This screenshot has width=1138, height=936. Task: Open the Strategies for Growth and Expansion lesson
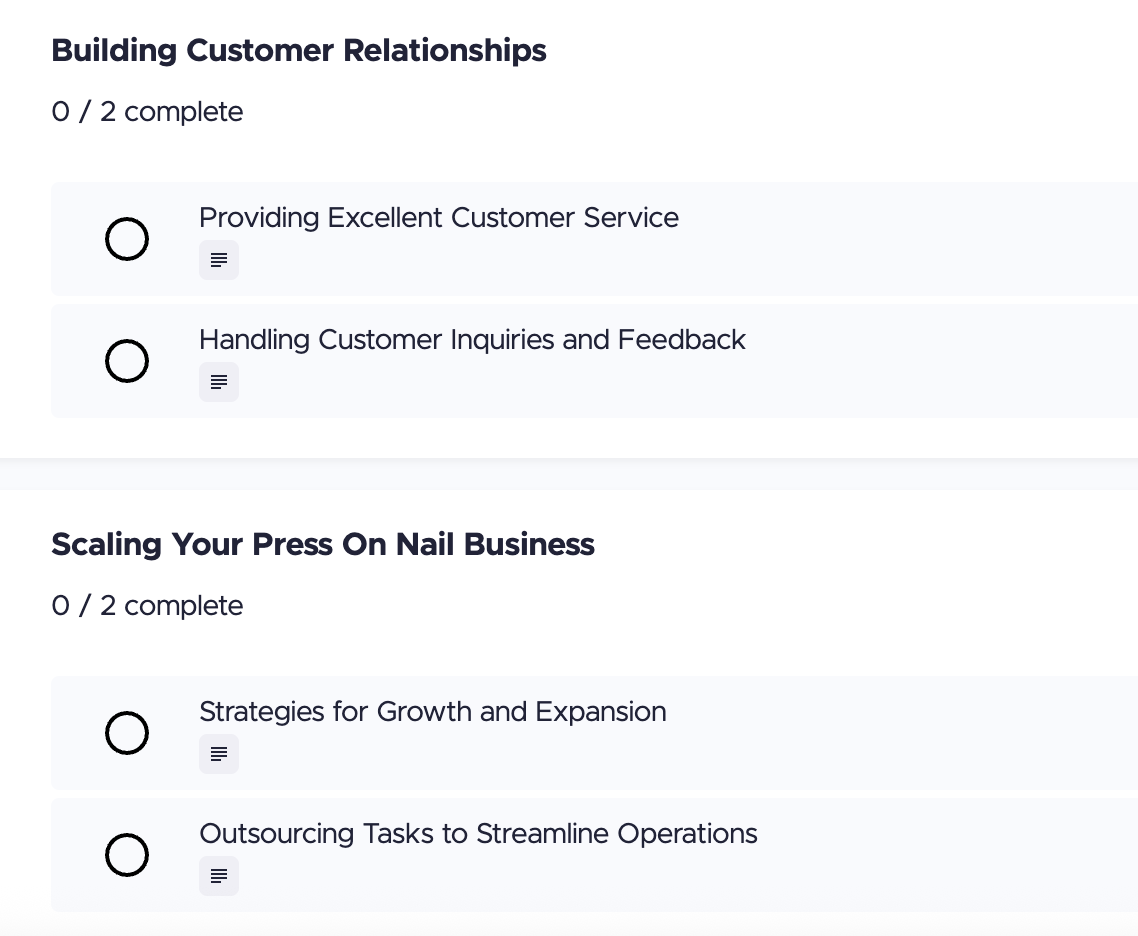[432, 712]
